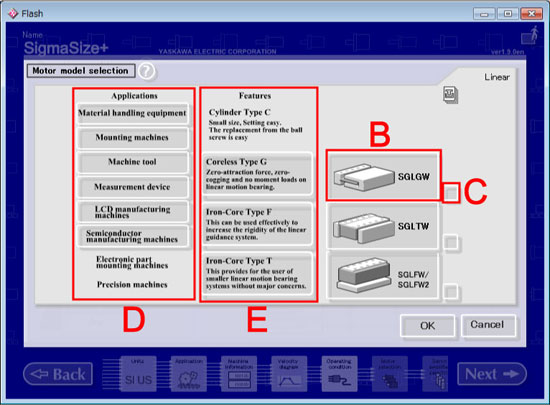Tick the checkbox beside SGLFW/SGLFW2

tap(451, 291)
